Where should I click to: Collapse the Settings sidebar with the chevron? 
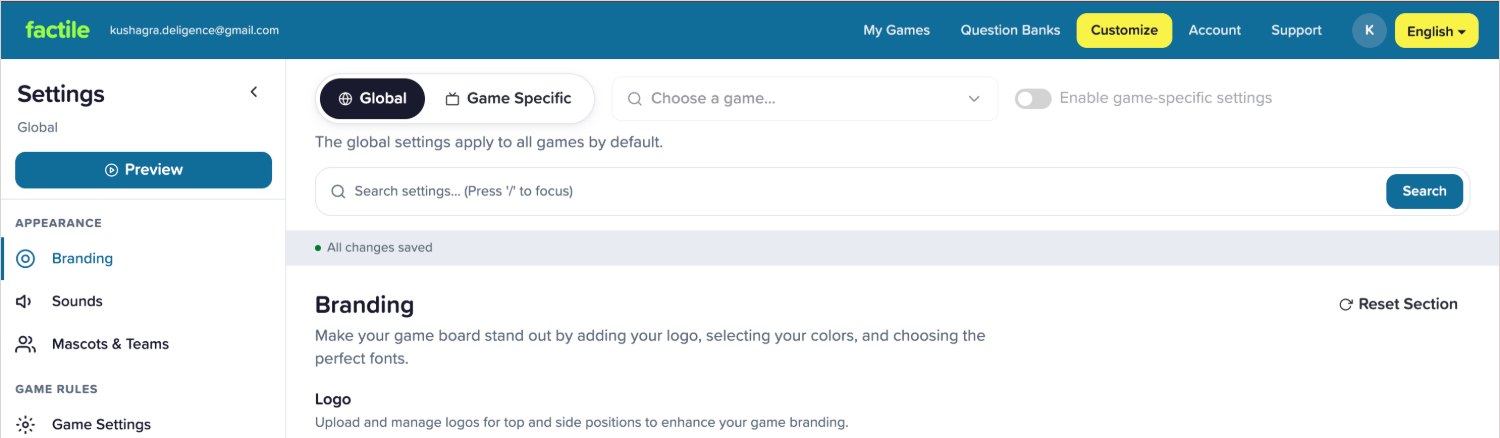click(254, 92)
